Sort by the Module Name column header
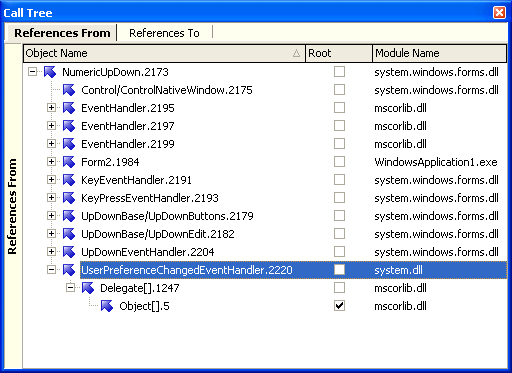512x373 pixels. pos(440,53)
